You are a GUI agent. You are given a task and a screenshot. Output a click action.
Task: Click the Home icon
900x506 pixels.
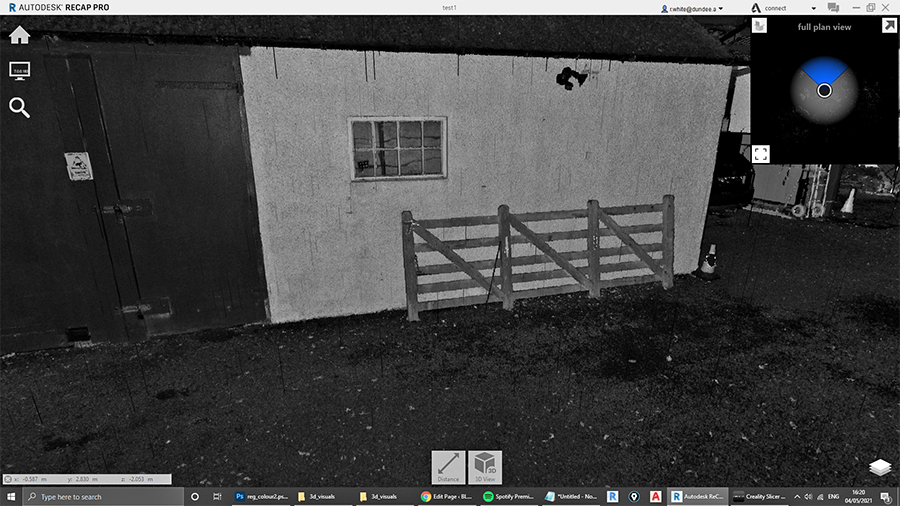click(19, 36)
